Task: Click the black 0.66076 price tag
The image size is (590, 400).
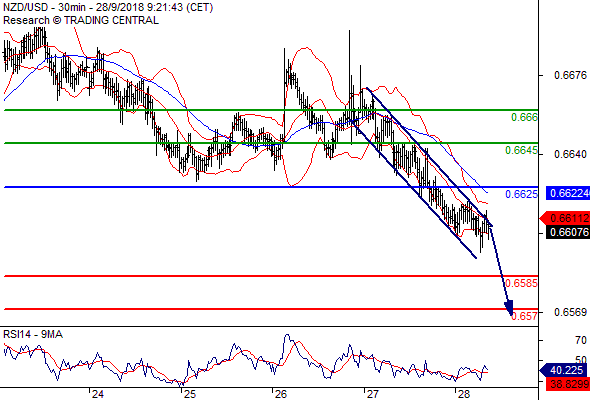Action: [x=567, y=232]
